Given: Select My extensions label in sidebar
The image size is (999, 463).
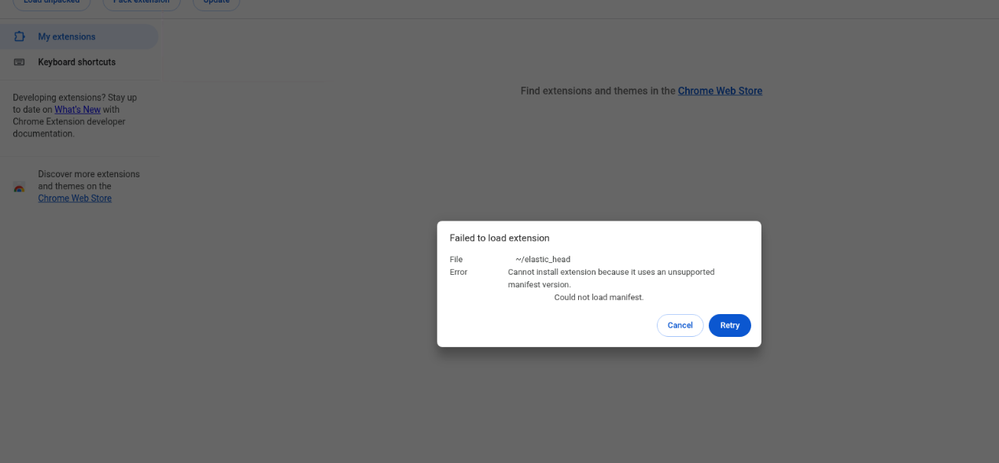Looking at the screenshot, I should (67, 37).
